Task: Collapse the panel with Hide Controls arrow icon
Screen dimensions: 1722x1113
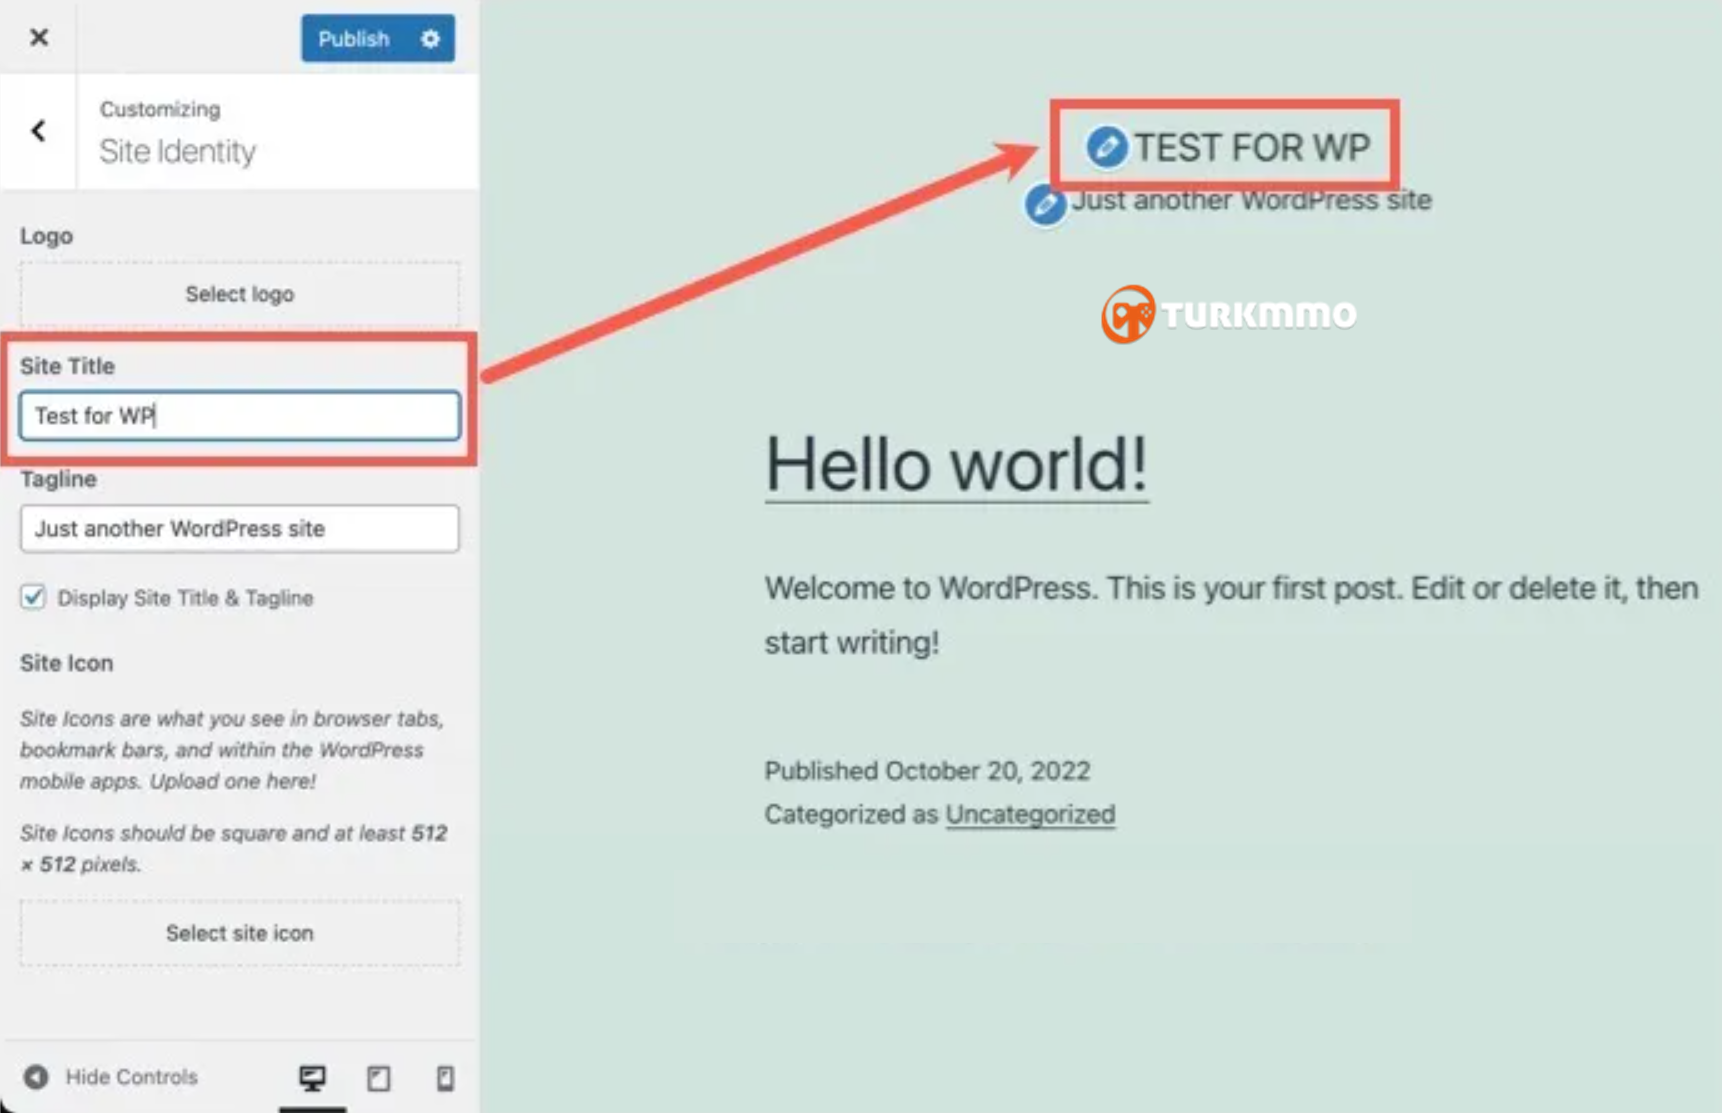Action: point(36,1077)
